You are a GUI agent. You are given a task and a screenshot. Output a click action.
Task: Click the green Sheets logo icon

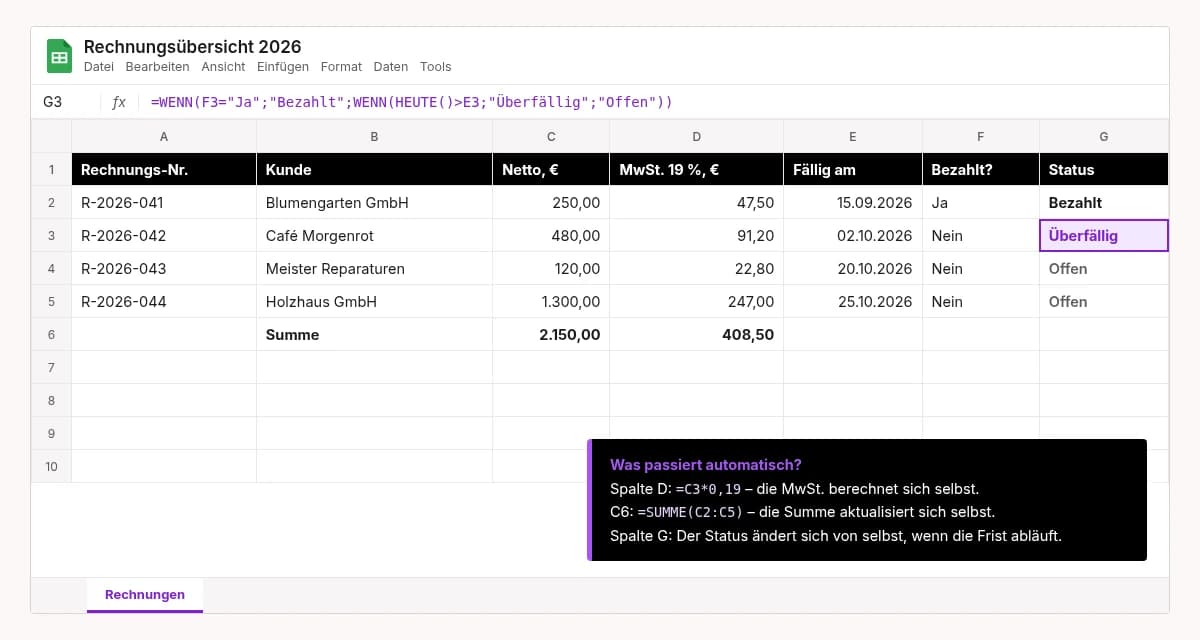(x=59, y=56)
